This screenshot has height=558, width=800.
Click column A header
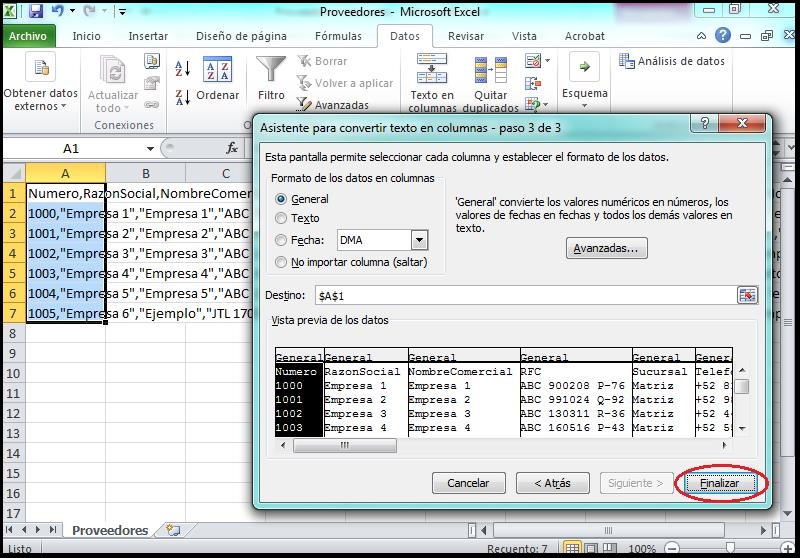click(65, 173)
